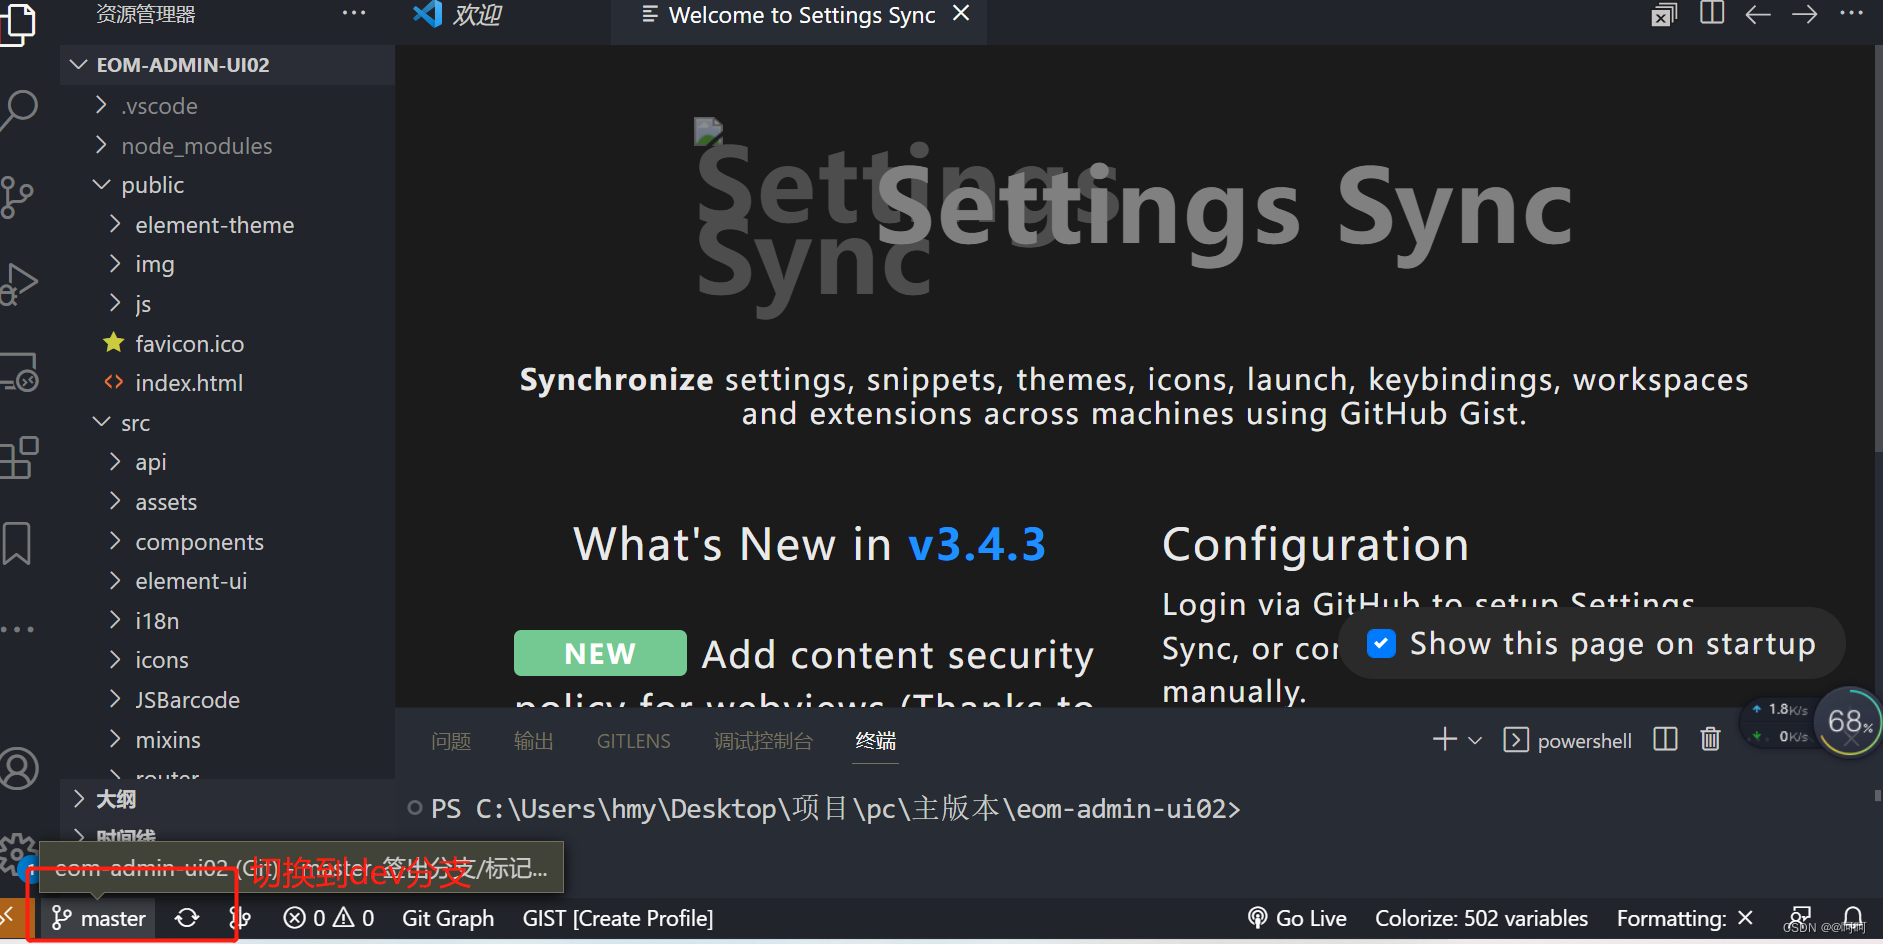Click the master branch in the status bar

click(99, 918)
